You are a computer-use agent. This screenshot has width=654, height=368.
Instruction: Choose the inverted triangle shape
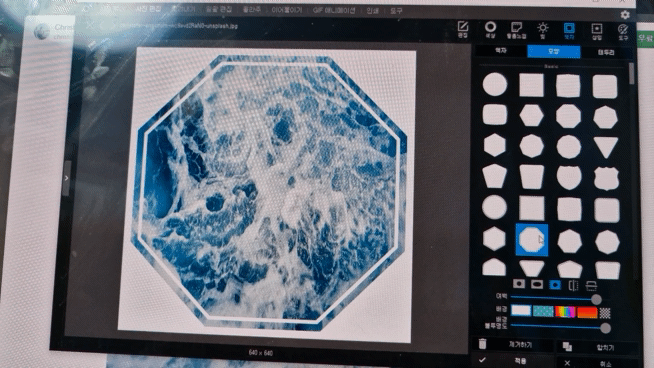point(605,147)
